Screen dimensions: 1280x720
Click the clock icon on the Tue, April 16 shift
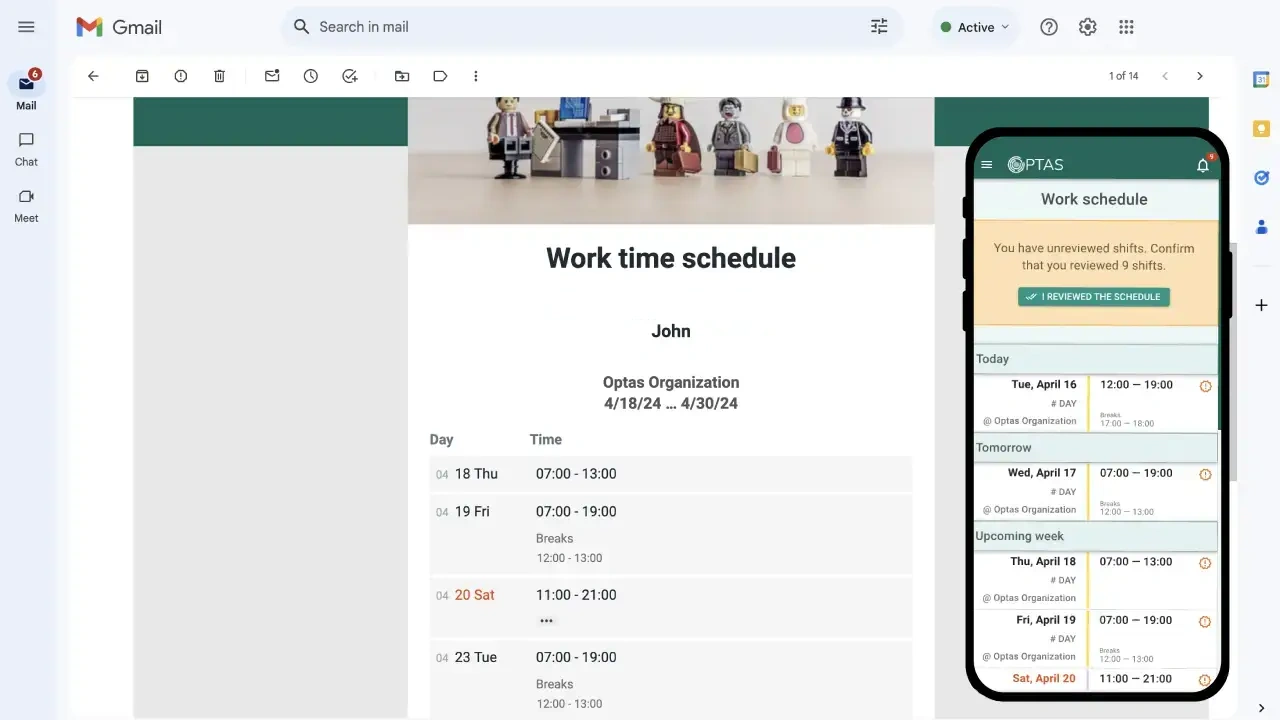(x=1205, y=386)
